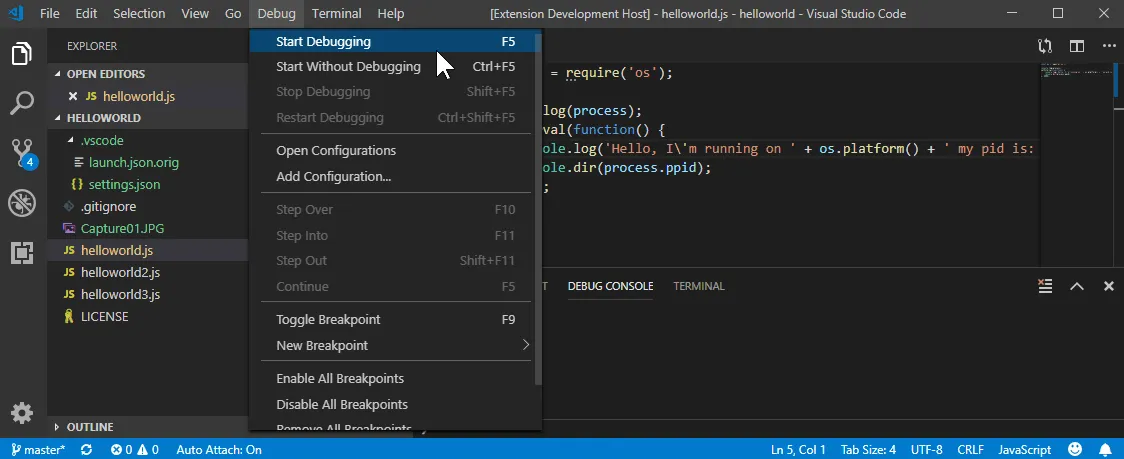The height and width of the screenshot is (459, 1124).
Task: Choose Toggle Breakpoint
Action: [x=394, y=319]
